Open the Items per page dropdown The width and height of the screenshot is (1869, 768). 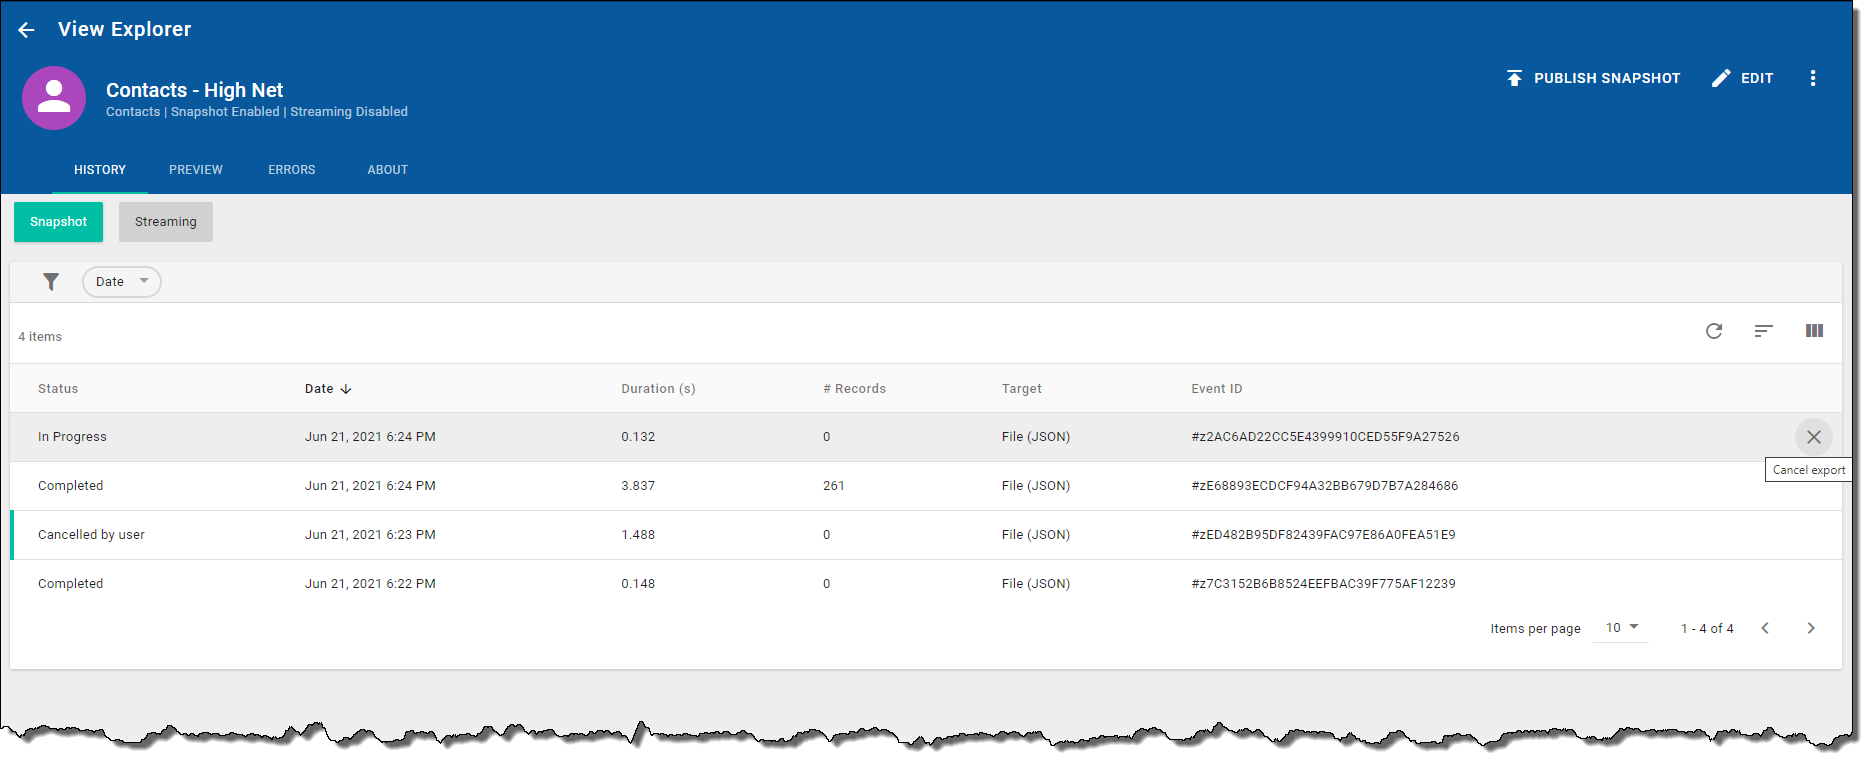coord(1621,628)
